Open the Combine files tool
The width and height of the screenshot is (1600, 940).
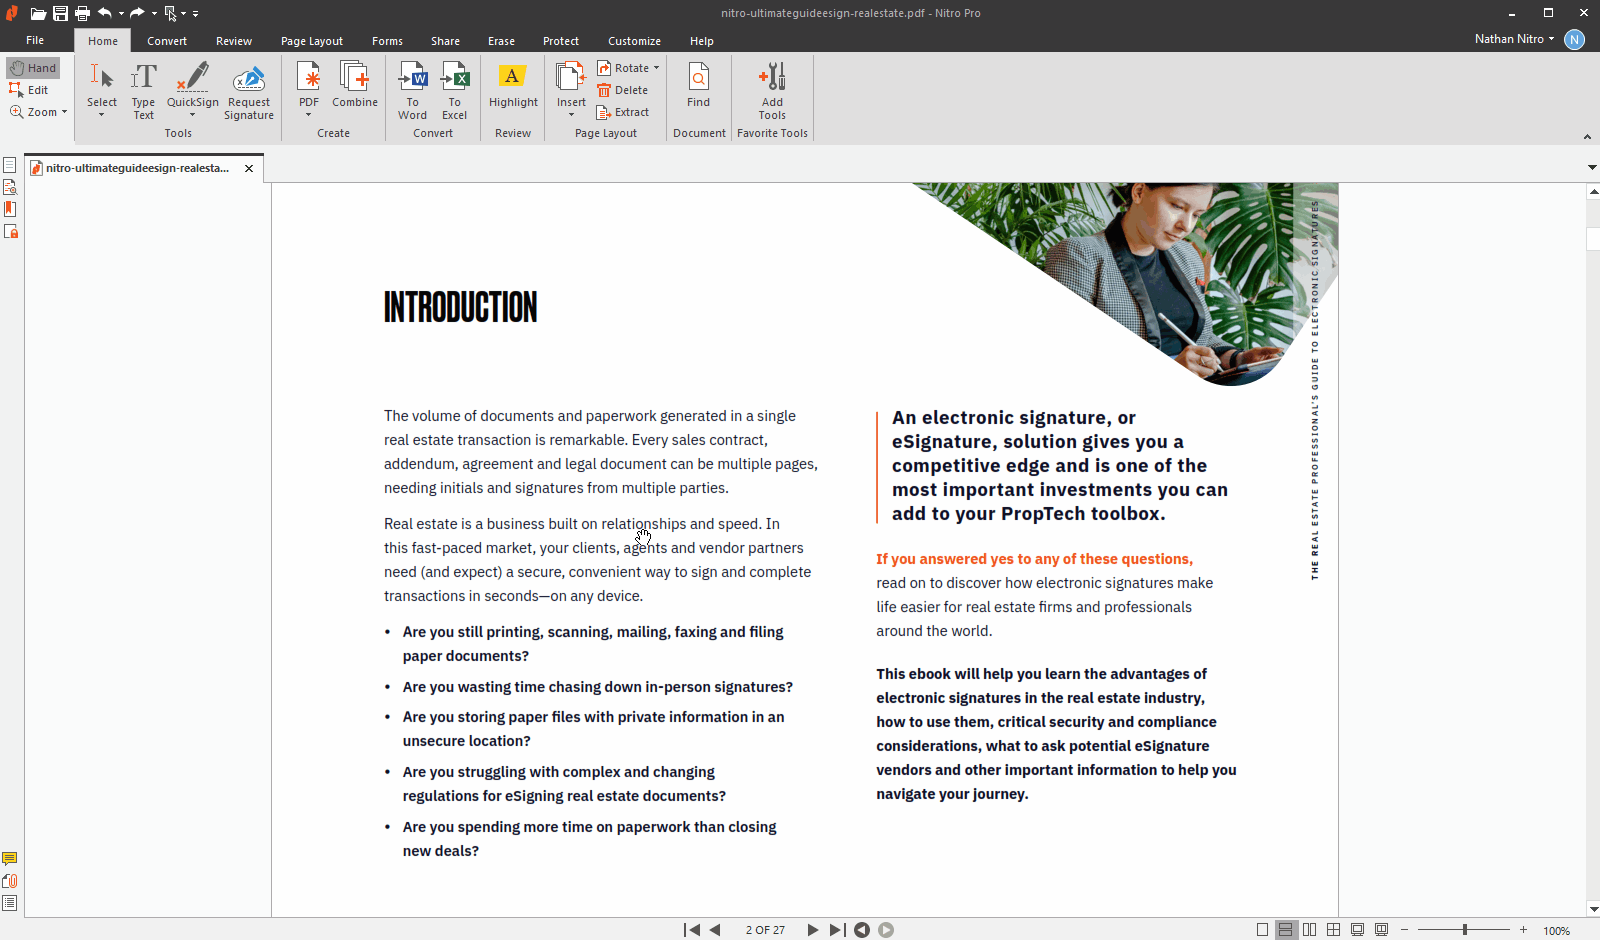point(355,78)
